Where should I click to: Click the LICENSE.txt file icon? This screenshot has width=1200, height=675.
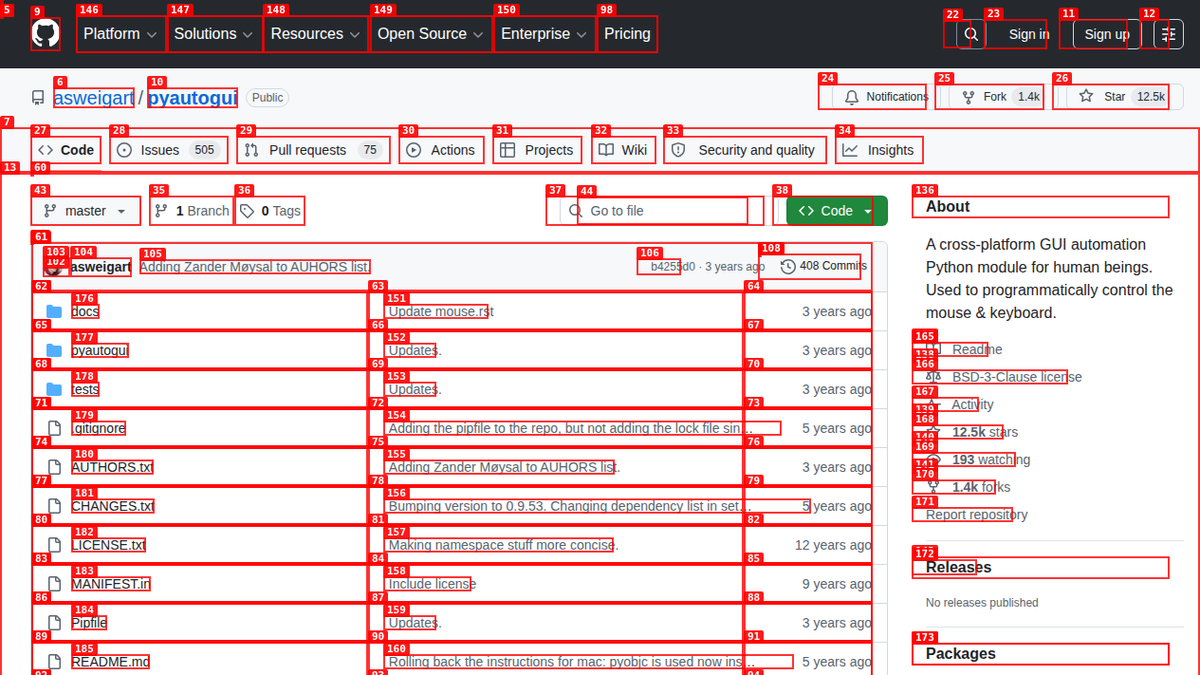[x=54, y=545]
